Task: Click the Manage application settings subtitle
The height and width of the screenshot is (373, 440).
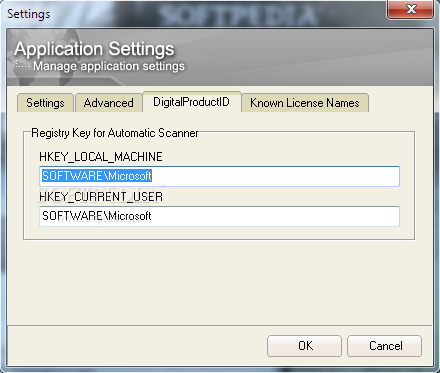Action: pyautogui.click(x=109, y=66)
